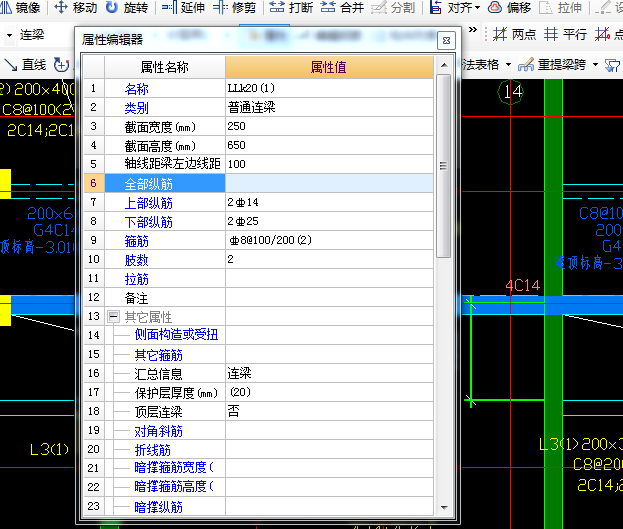The height and width of the screenshot is (529, 623).
Task: Click the scroll down arrow in property list
Action: point(444,508)
